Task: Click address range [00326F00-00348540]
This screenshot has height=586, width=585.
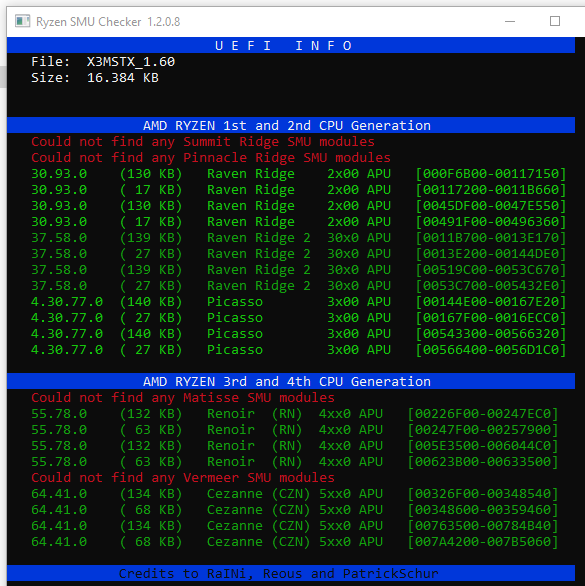Action: (x=483, y=494)
